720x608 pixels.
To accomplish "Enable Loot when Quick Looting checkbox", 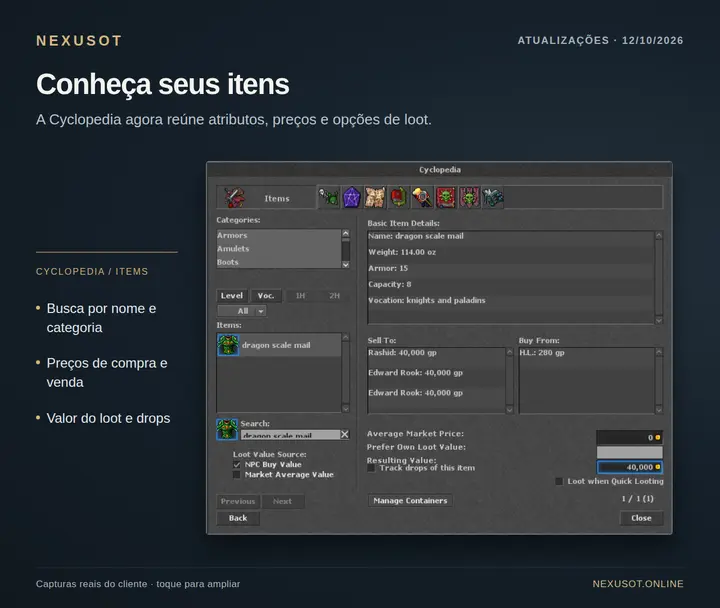I will pyautogui.click(x=559, y=481).
